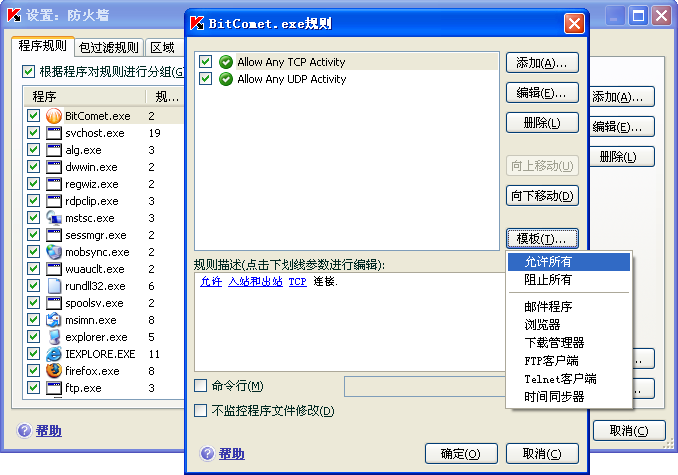The image size is (678, 475).
Task: Choose 浏览器 template
Action: tap(569, 325)
